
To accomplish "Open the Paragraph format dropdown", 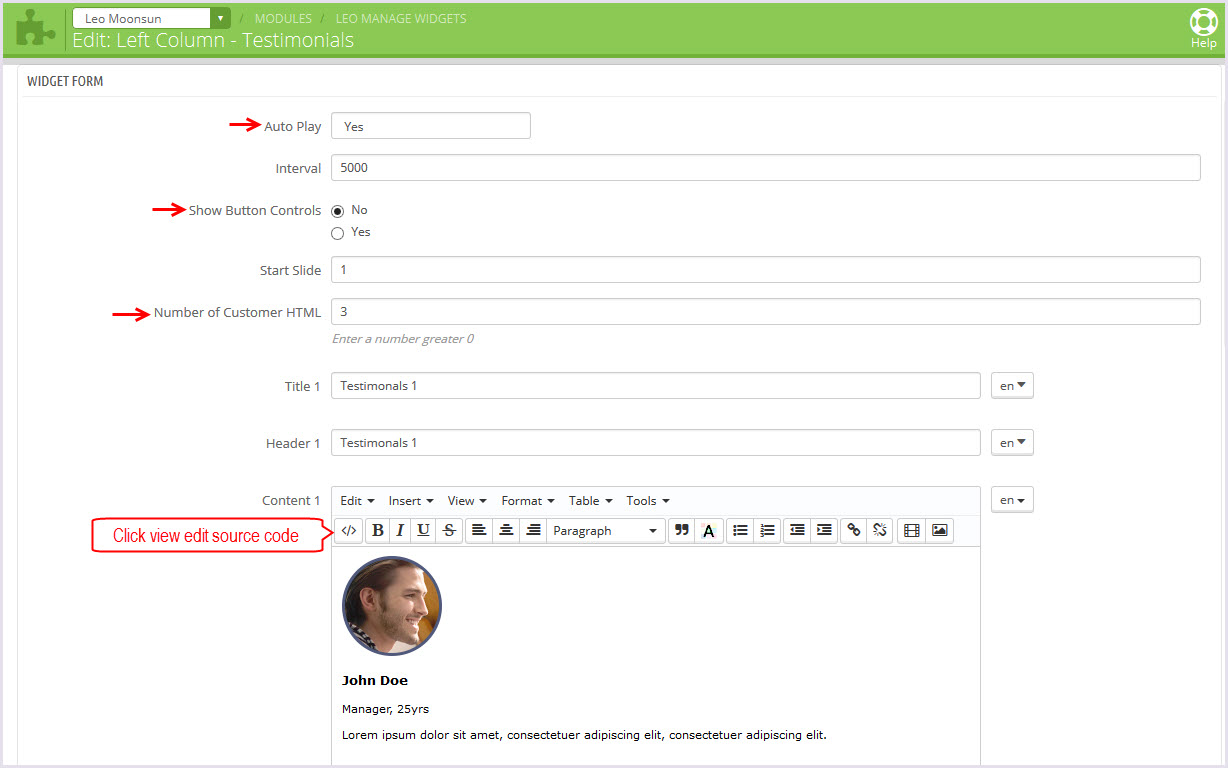I will pos(606,531).
